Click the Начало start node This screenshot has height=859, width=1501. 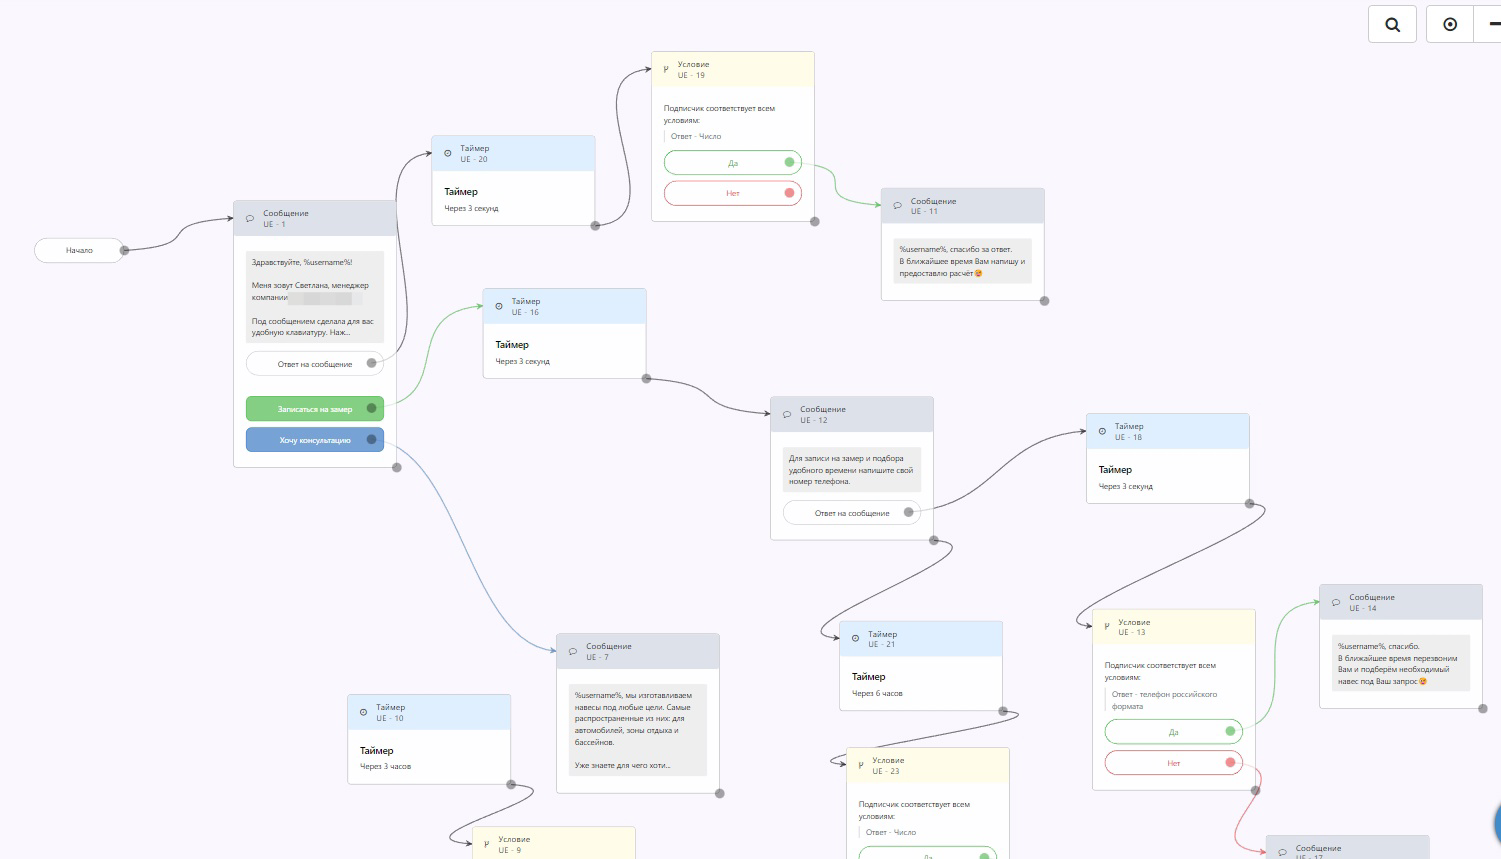80,250
